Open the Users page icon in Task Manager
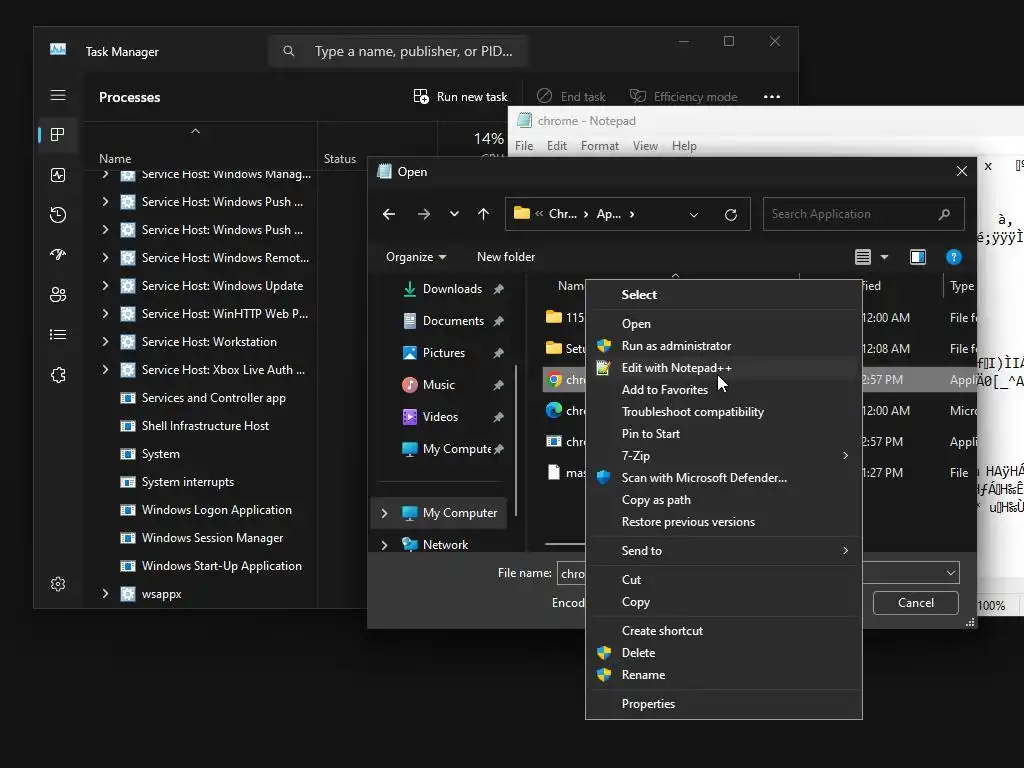 click(x=57, y=295)
